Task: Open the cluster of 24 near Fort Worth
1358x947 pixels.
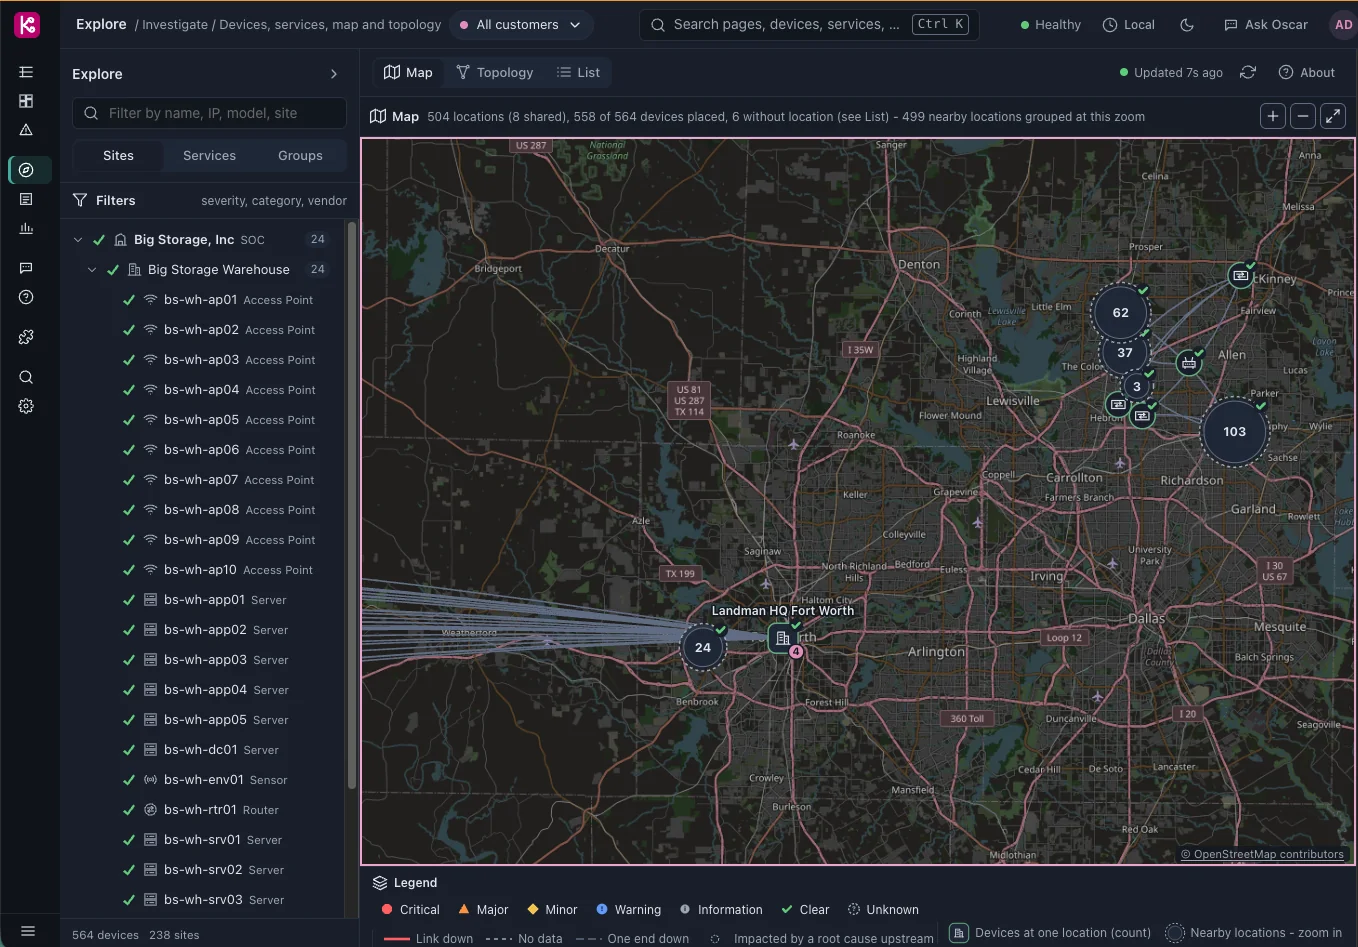Action: point(703,648)
